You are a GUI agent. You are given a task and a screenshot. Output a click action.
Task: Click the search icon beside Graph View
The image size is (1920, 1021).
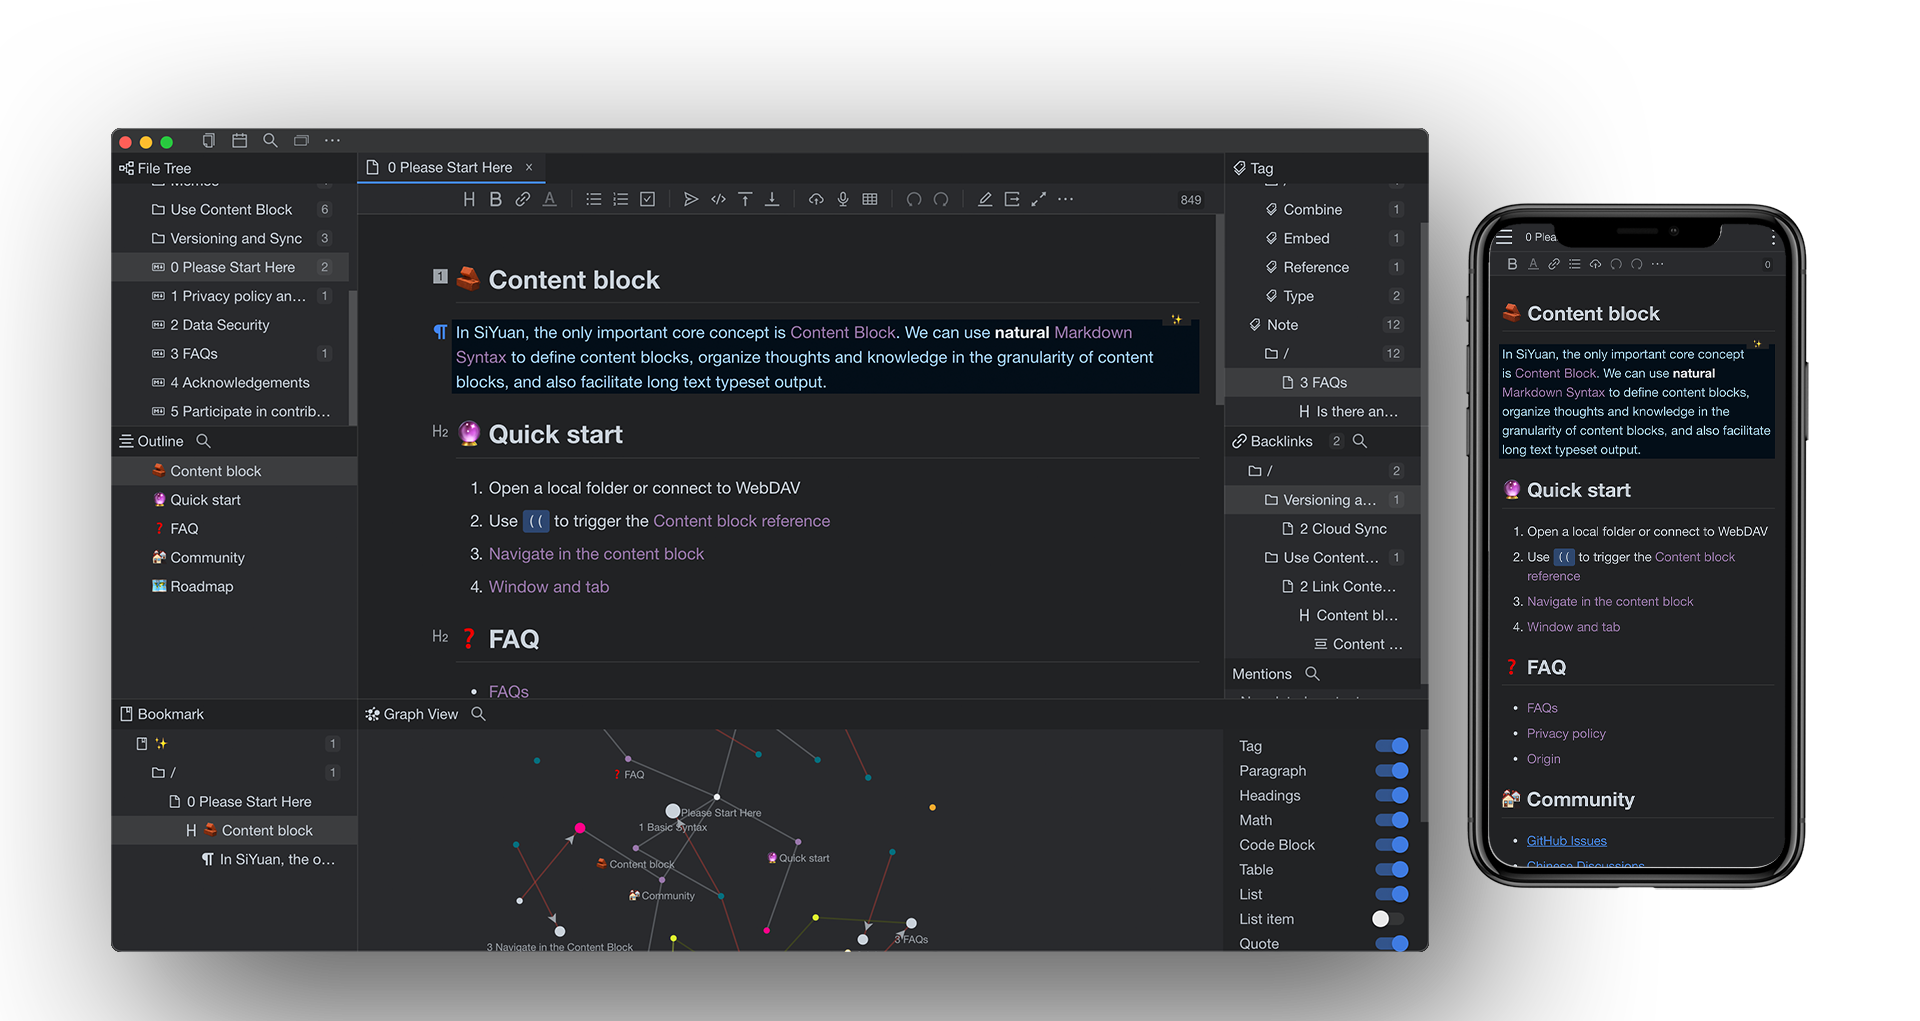pyautogui.click(x=478, y=714)
